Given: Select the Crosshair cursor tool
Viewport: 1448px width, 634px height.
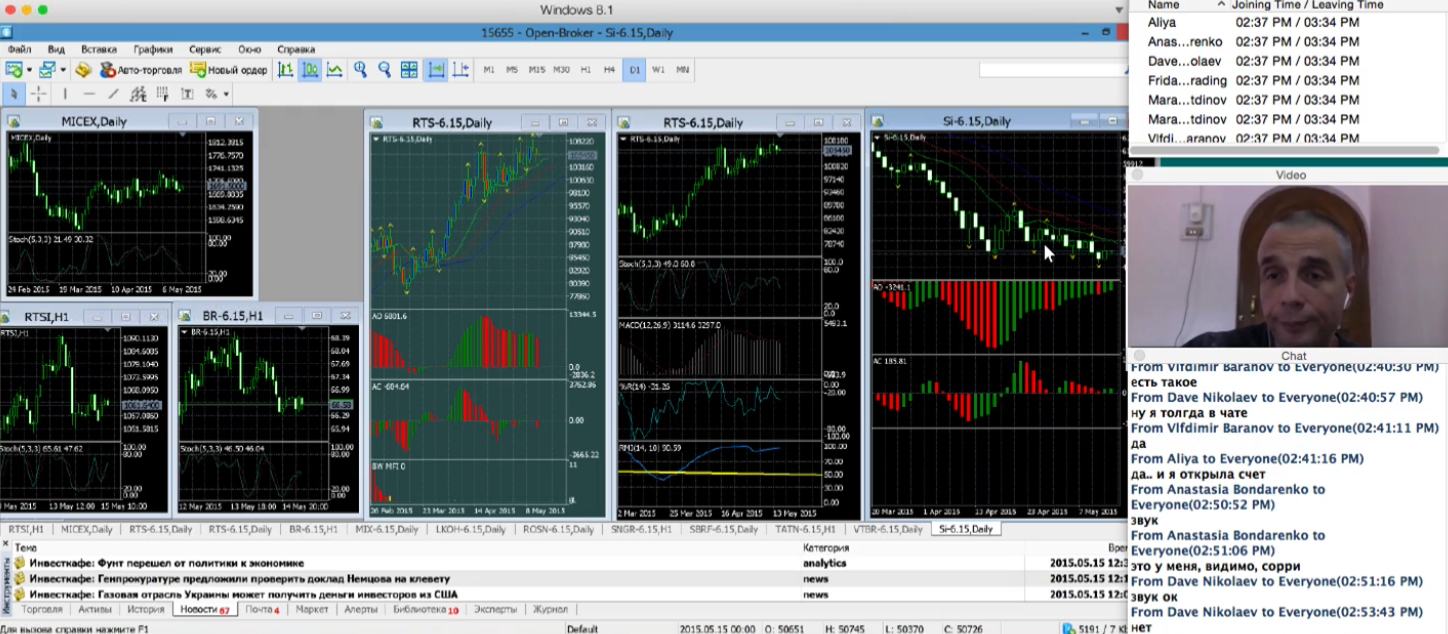Looking at the screenshot, I should [38, 94].
